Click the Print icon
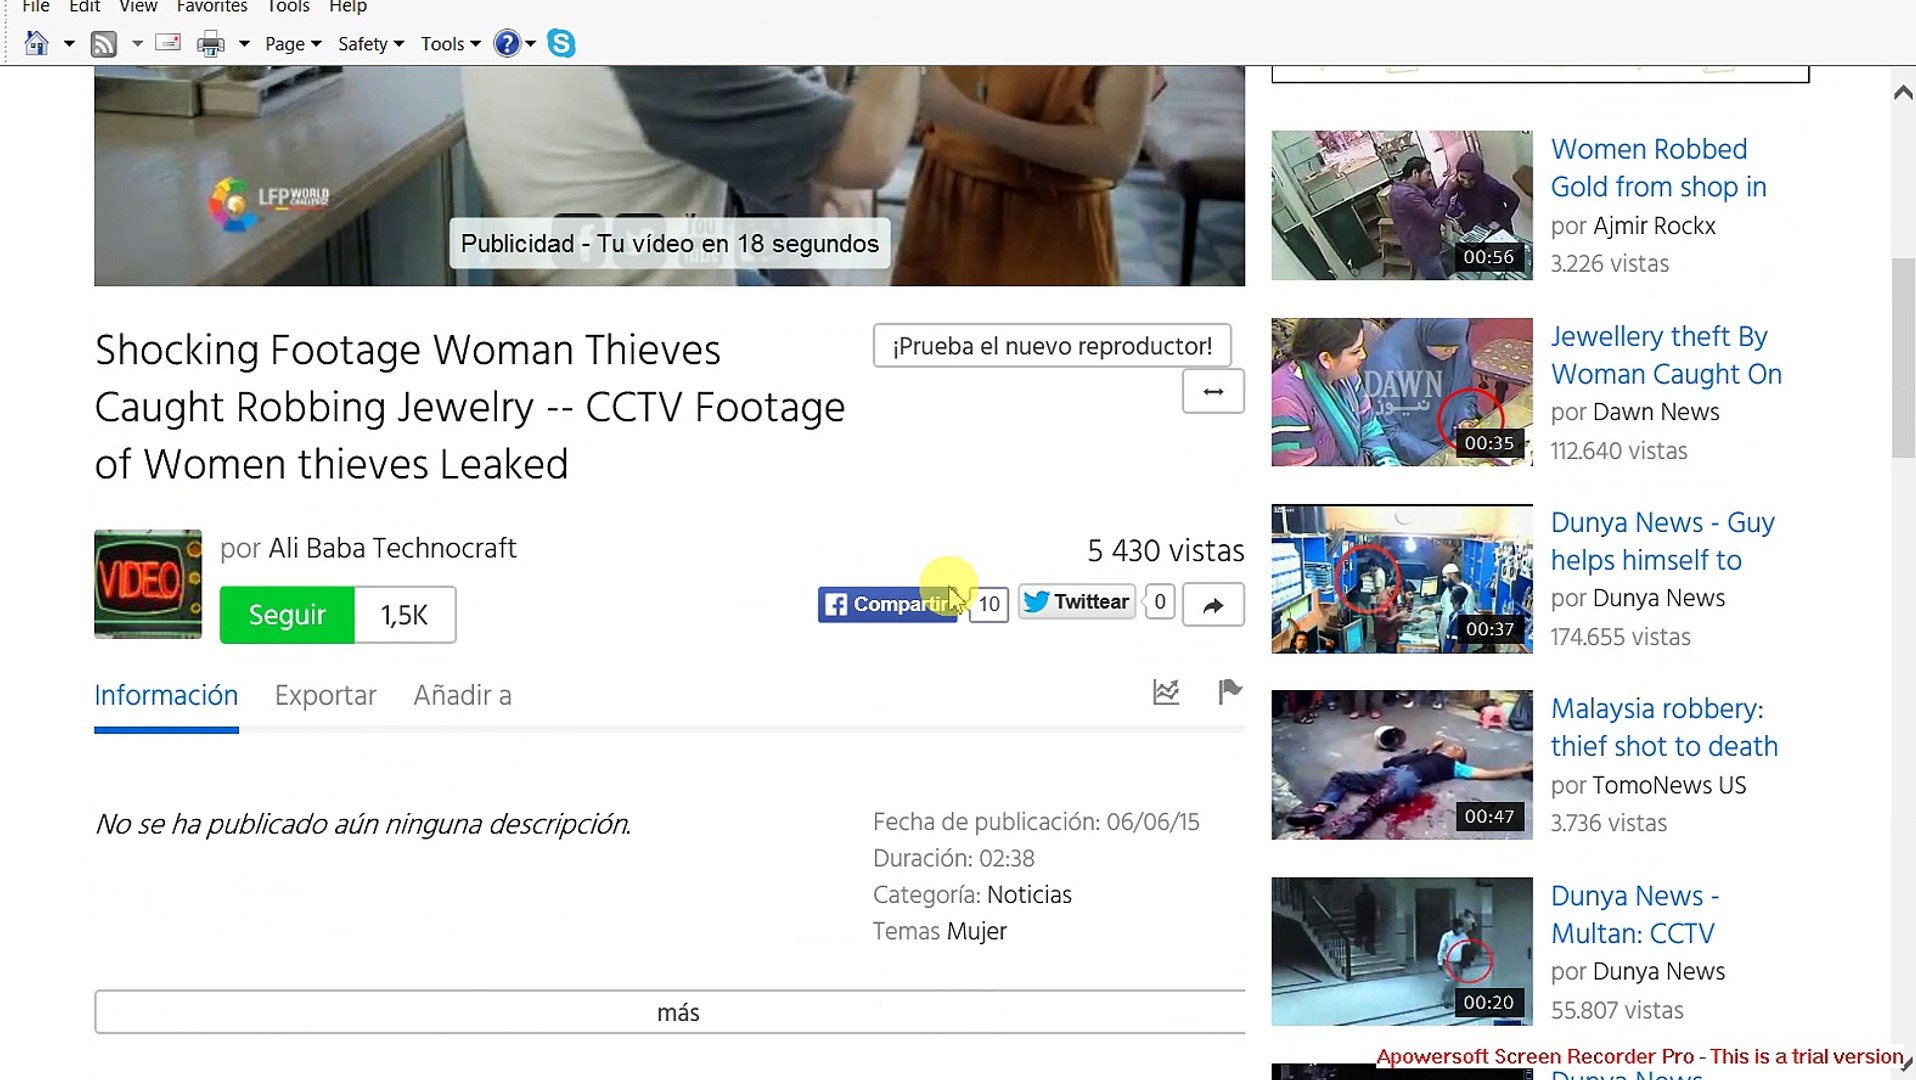 click(x=209, y=43)
